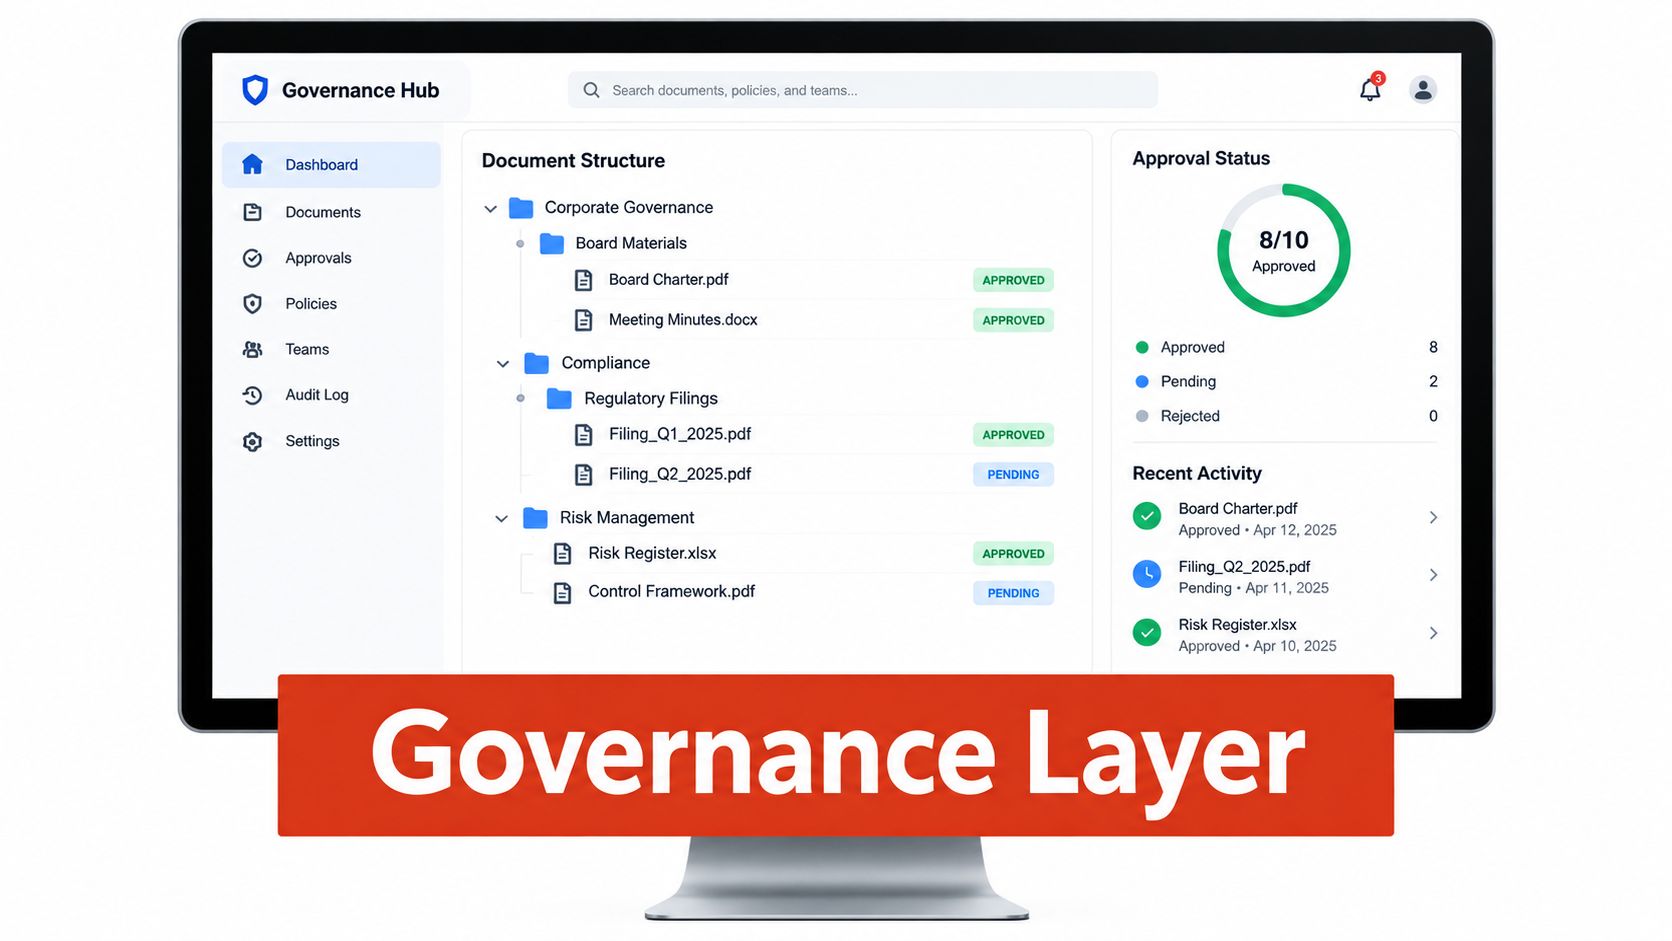The image size is (1672, 941).
Task: Collapse the Risk Management folder chevron
Action: click(x=502, y=519)
